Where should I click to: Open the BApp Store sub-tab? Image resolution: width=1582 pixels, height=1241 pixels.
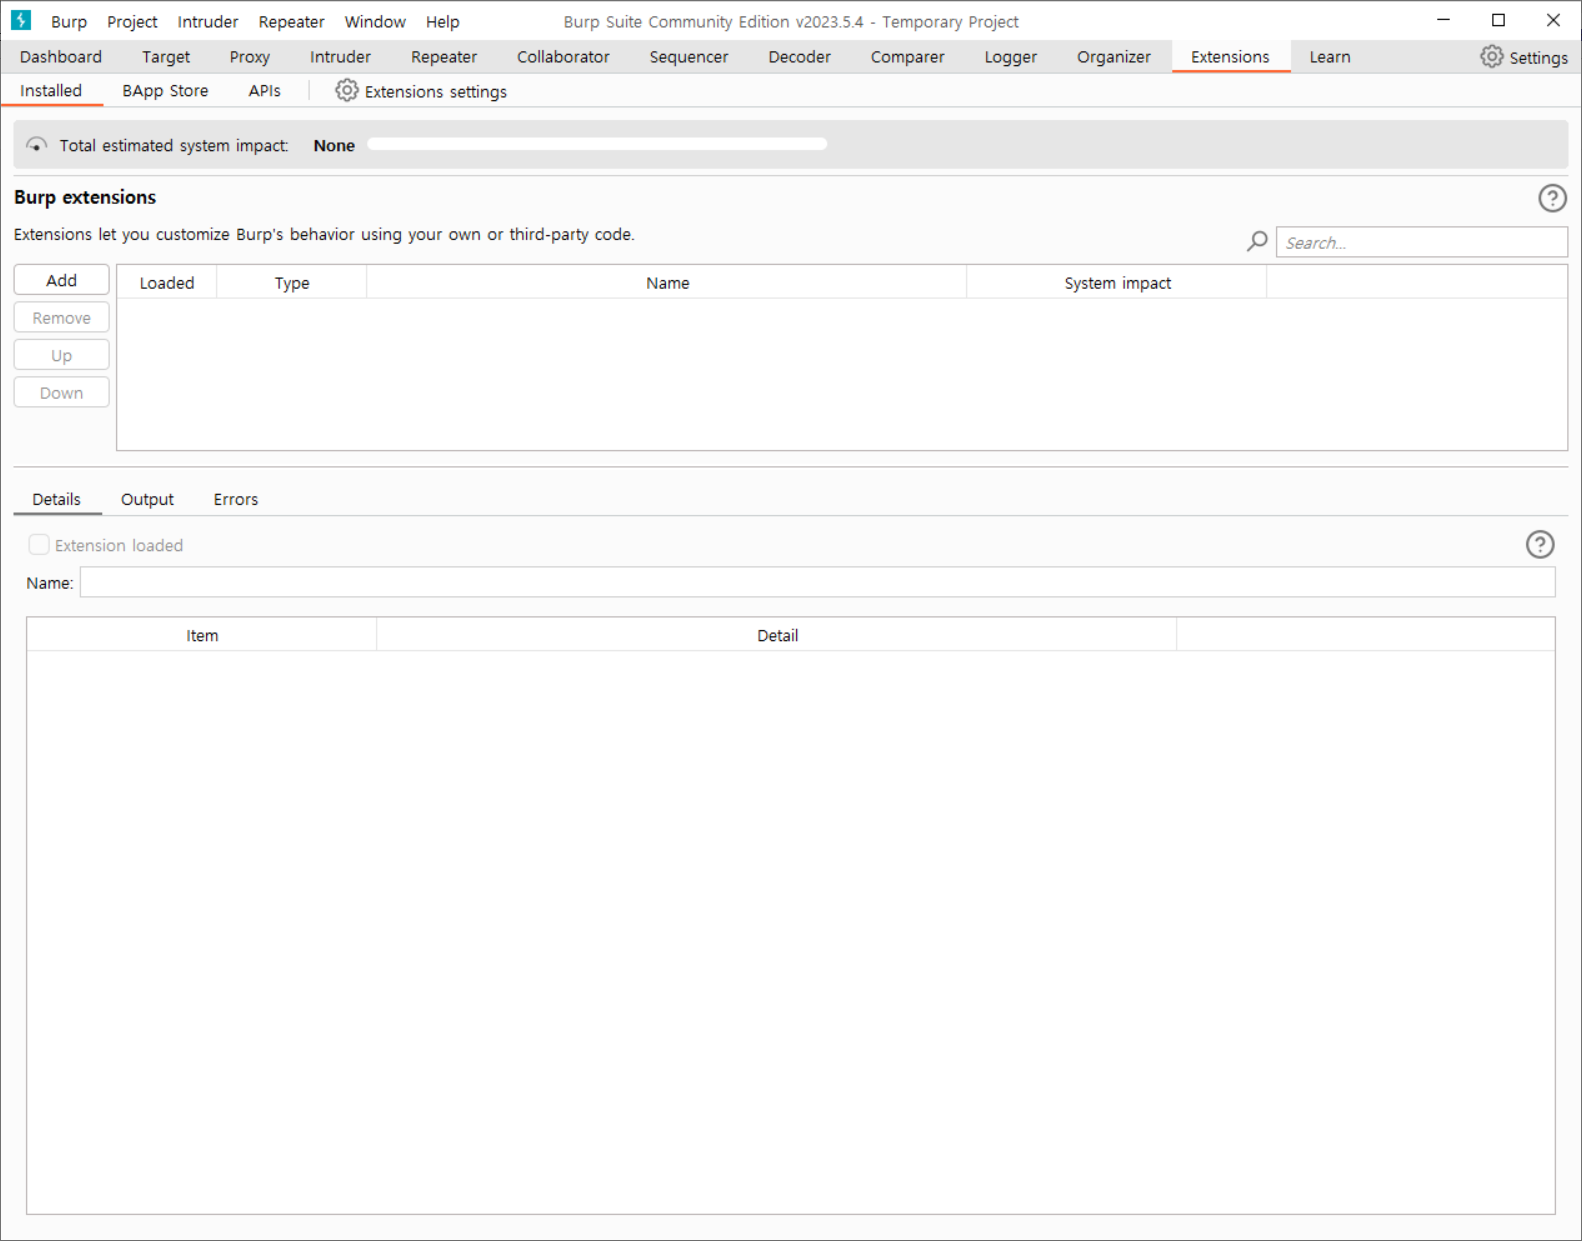click(165, 91)
